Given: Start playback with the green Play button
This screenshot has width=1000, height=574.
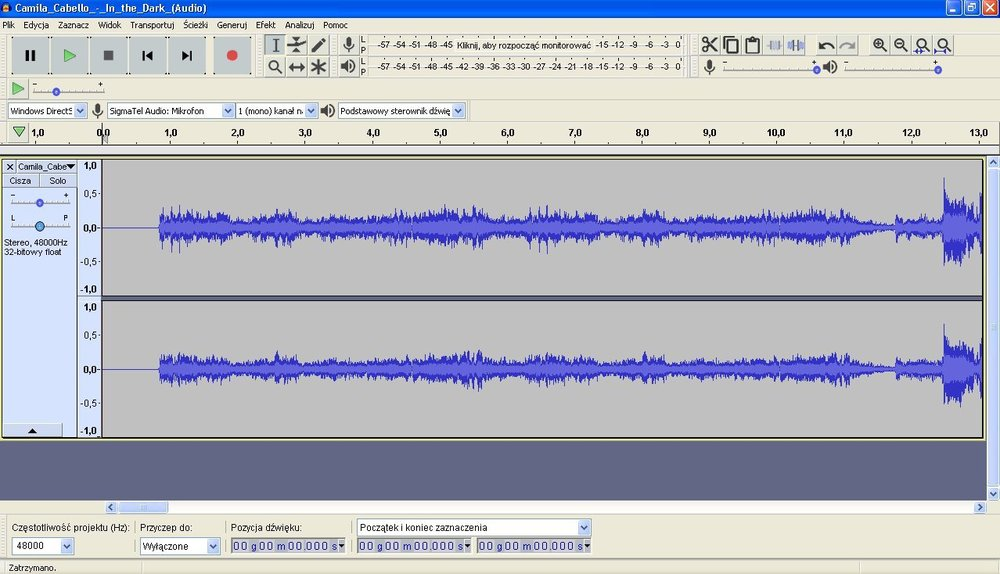Looking at the screenshot, I should [x=70, y=55].
